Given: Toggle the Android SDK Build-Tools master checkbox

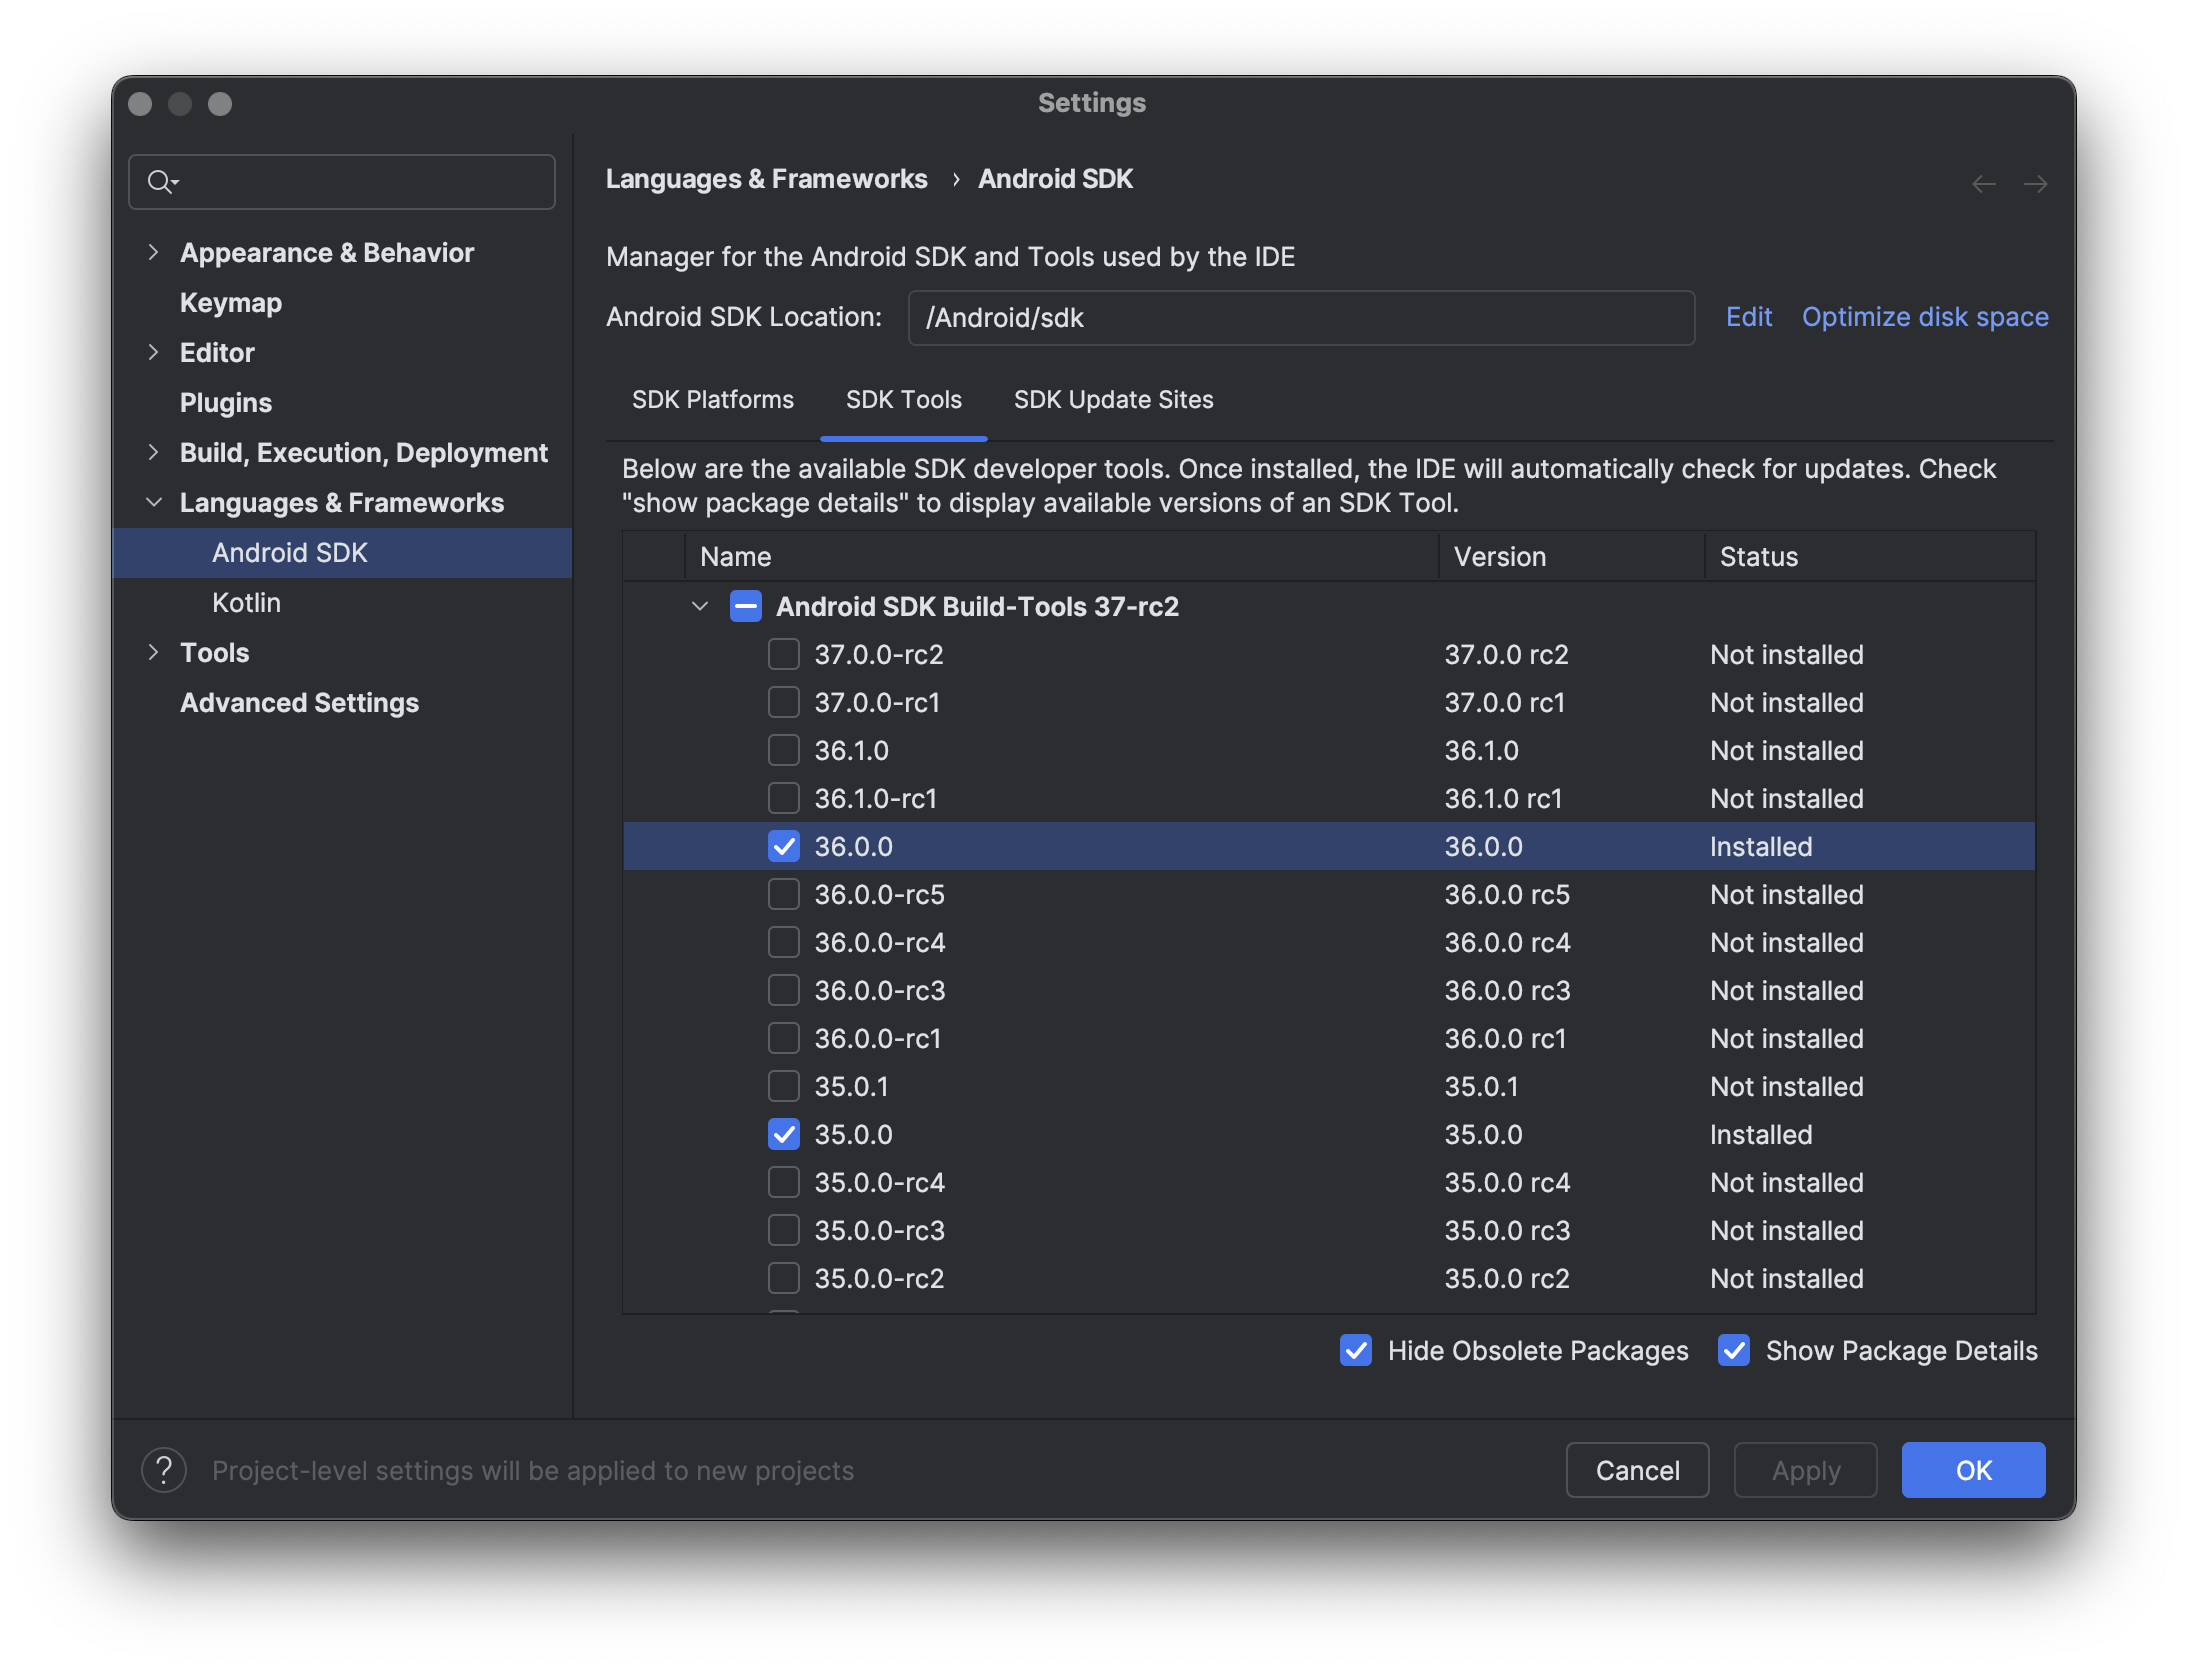Looking at the screenshot, I should [745, 606].
